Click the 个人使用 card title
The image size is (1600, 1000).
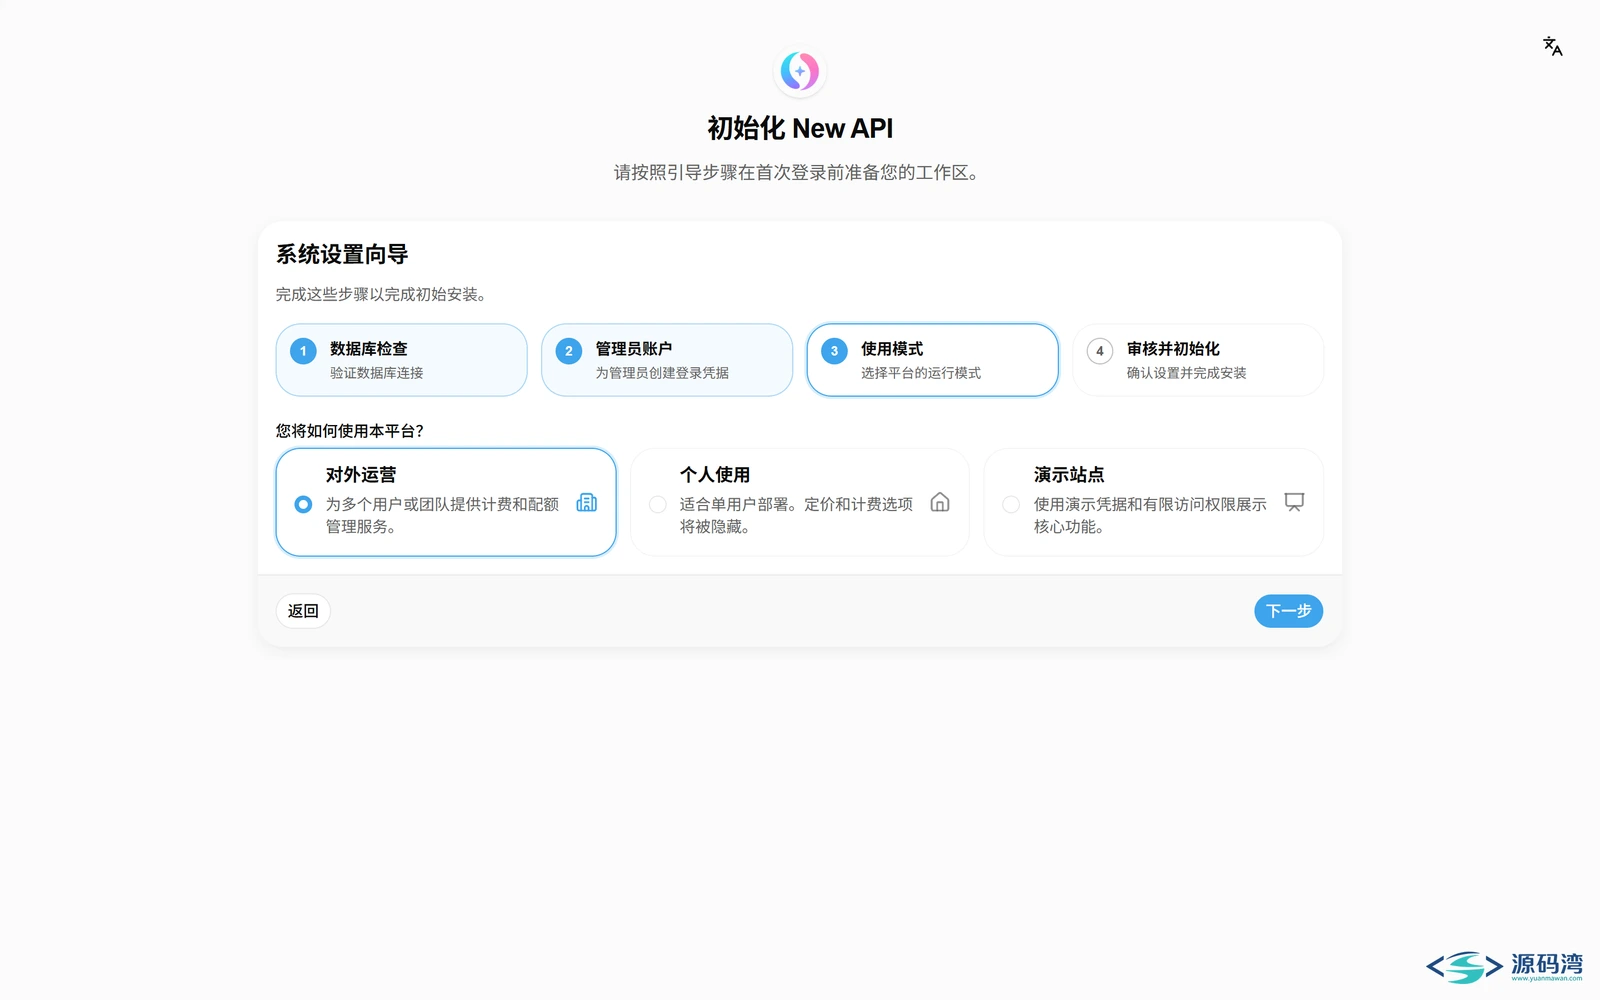pyautogui.click(x=715, y=475)
